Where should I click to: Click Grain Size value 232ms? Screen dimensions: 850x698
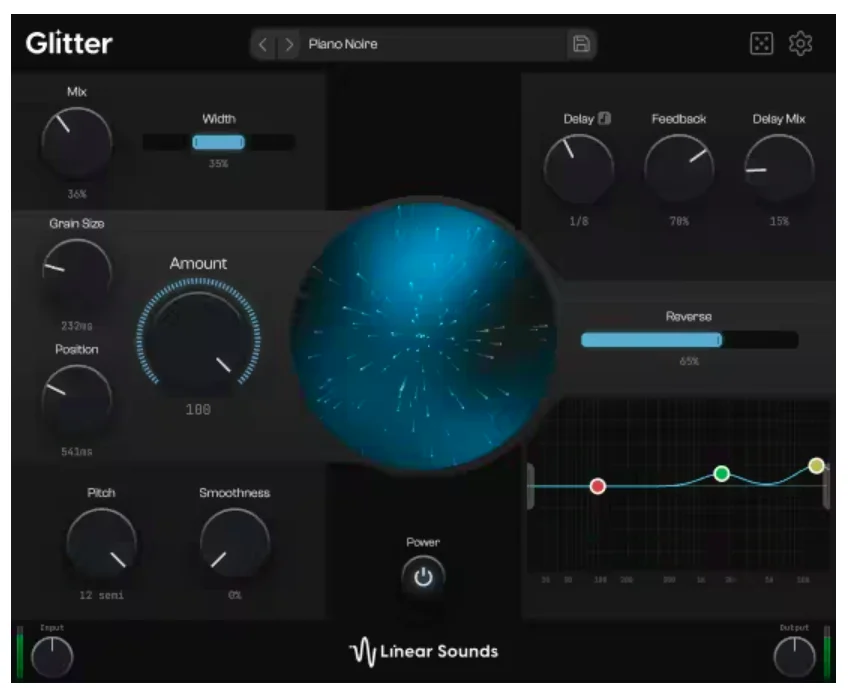(77, 326)
